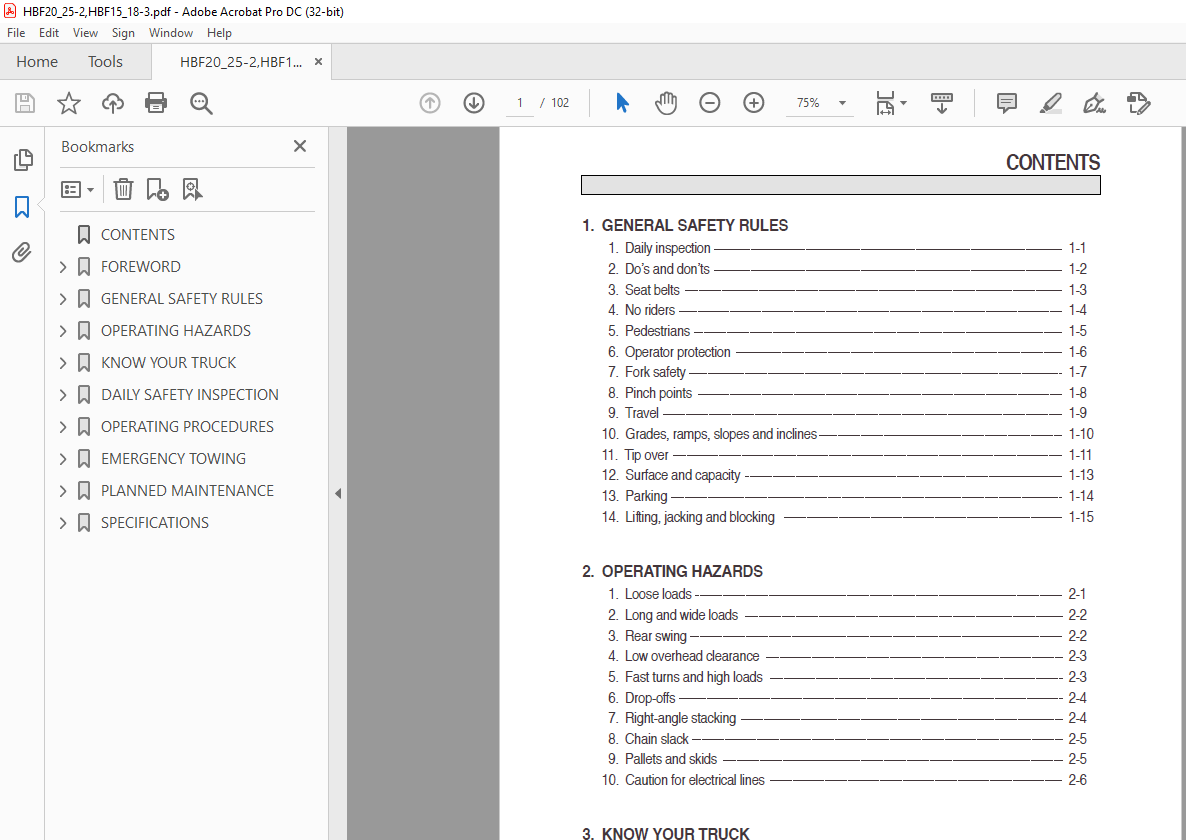Expand PLANNED MAINTENANCE bookmark
This screenshot has height=840, width=1186.
[x=64, y=491]
